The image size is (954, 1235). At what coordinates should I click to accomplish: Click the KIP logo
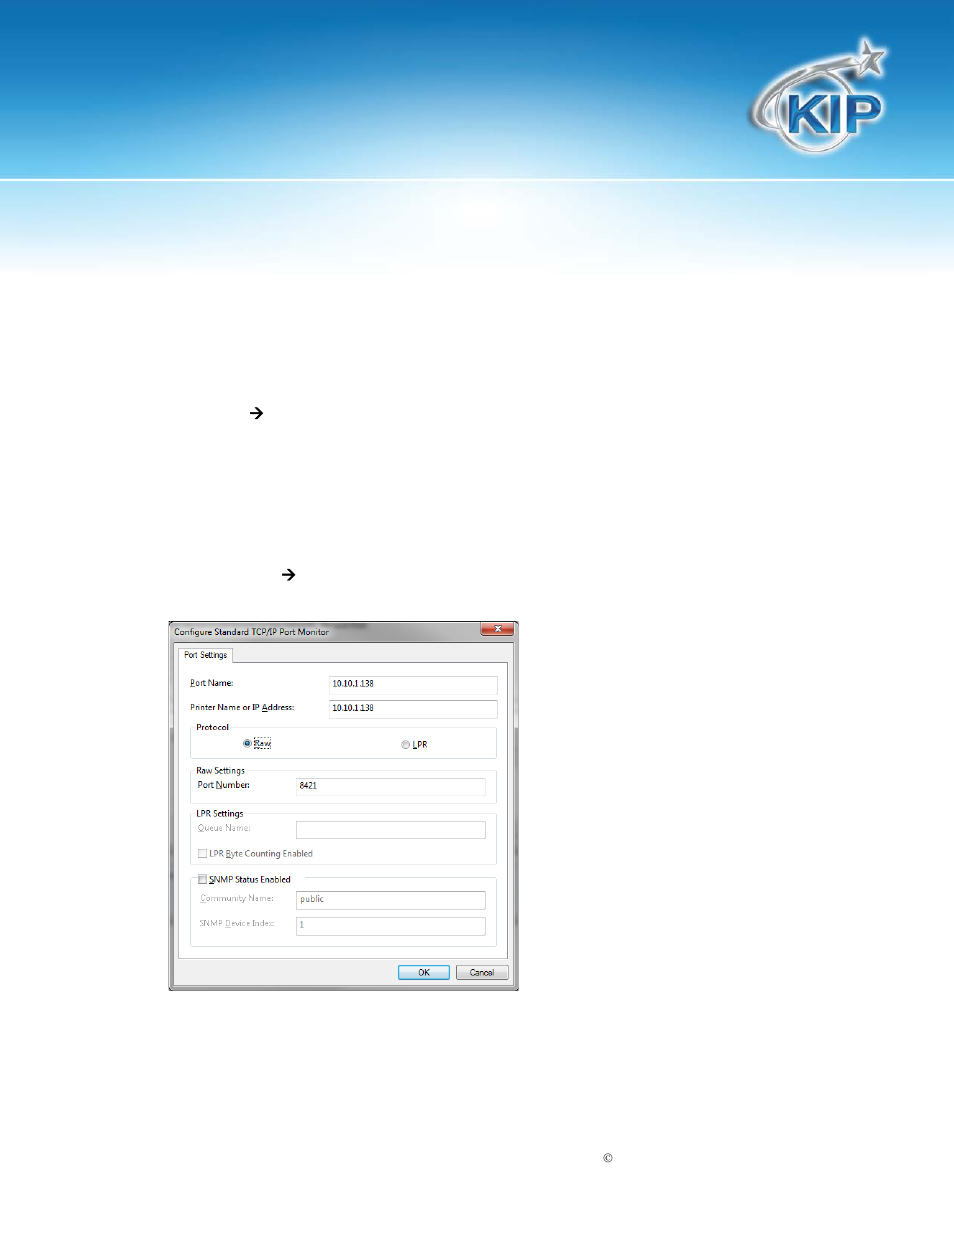[820, 98]
